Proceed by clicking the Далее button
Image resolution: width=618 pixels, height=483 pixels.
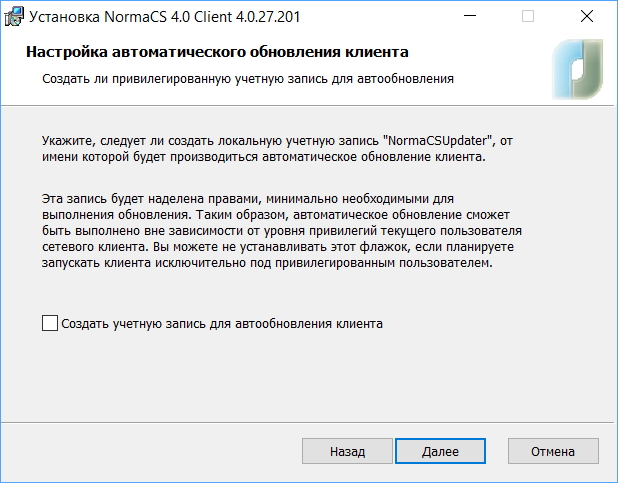pyautogui.click(x=440, y=451)
